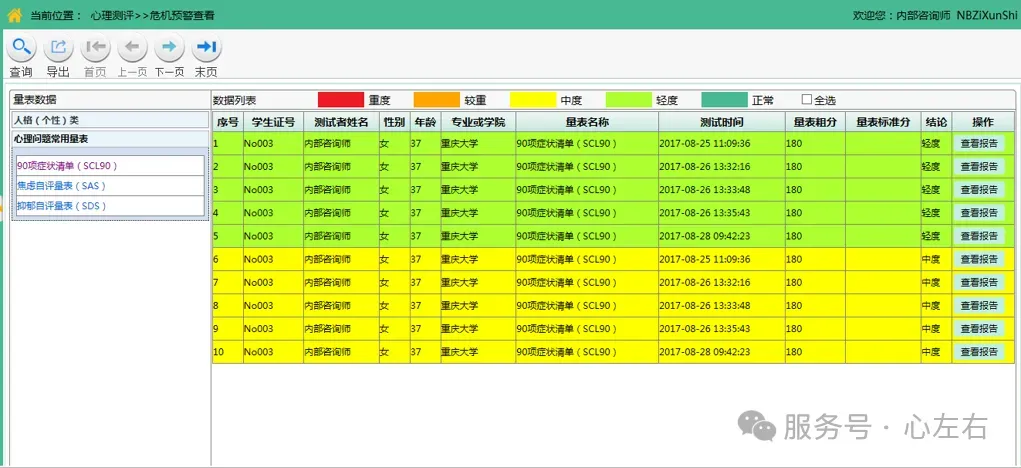
Task: View report for row 2
Action: click(x=979, y=167)
